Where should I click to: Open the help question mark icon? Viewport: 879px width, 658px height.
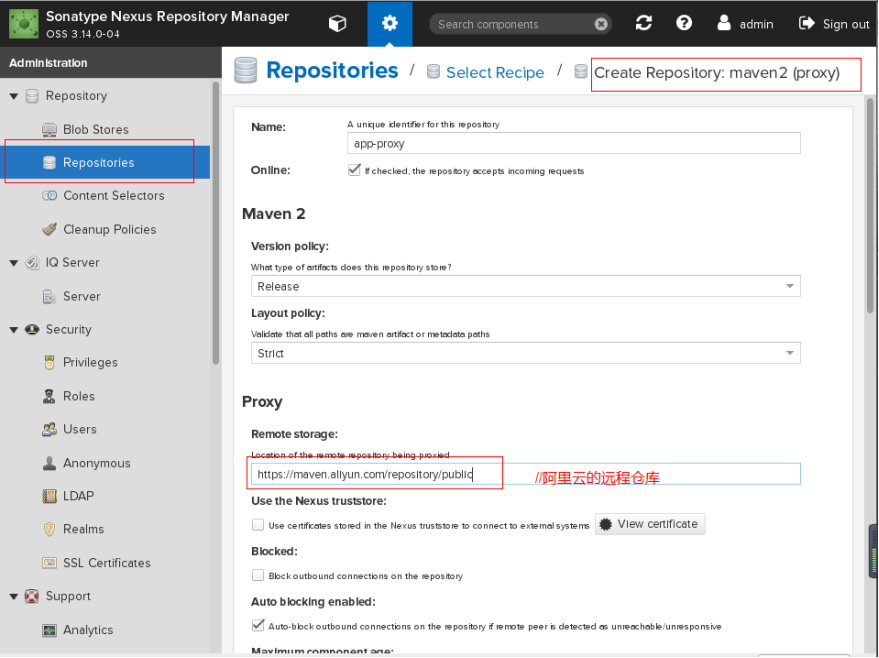point(684,23)
